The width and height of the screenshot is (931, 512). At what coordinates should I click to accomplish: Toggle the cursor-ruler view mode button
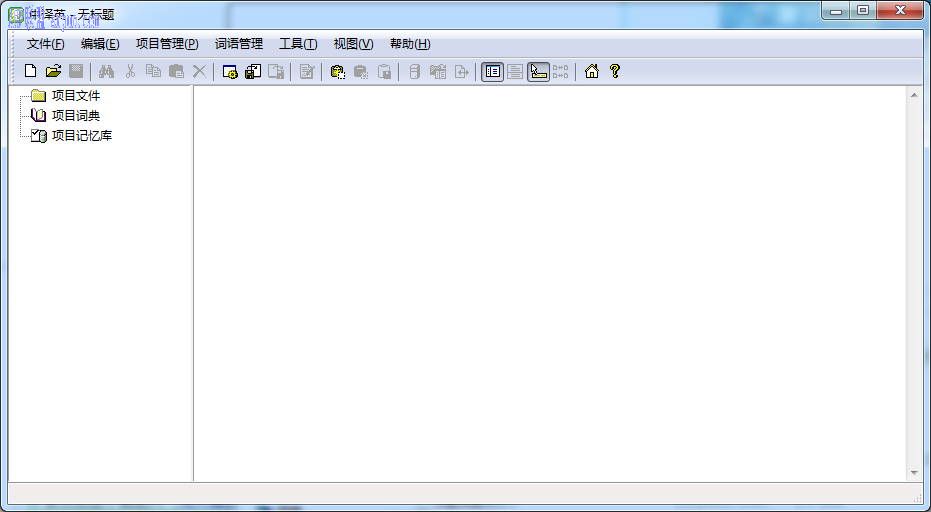click(x=539, y=71)
